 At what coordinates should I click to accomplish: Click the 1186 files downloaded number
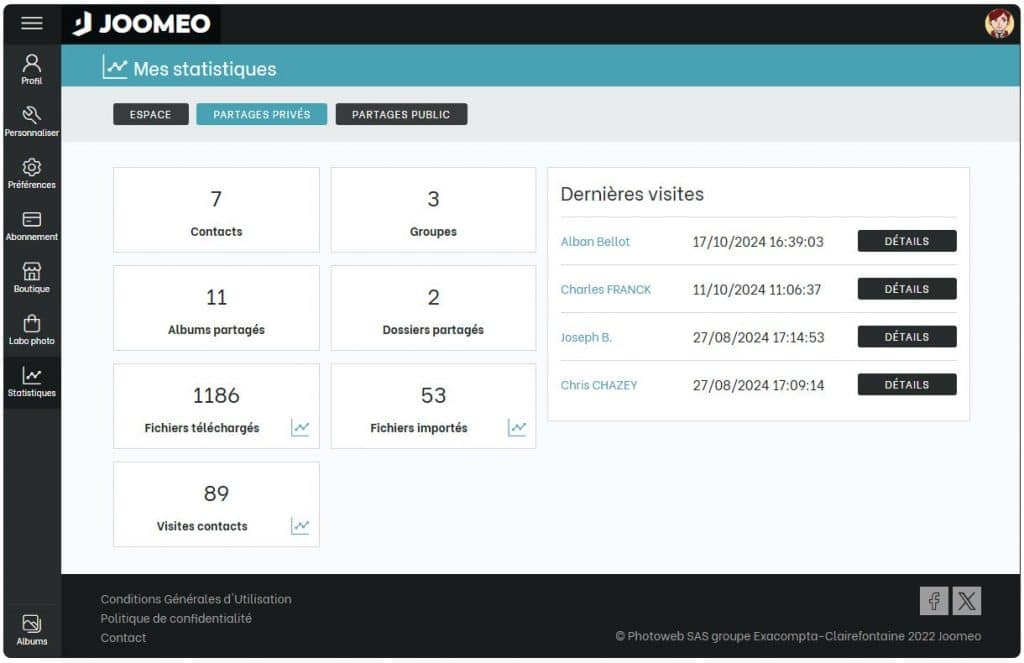click(216, 395)
